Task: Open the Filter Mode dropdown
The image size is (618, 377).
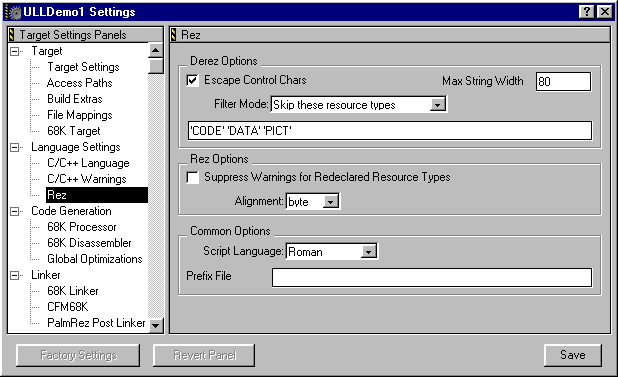Action: [437, 105]
